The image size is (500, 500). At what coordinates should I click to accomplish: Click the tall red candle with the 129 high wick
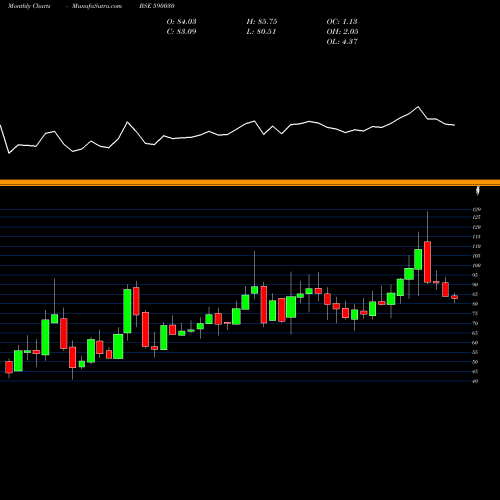pyautogui.click(x=427, y=262)
